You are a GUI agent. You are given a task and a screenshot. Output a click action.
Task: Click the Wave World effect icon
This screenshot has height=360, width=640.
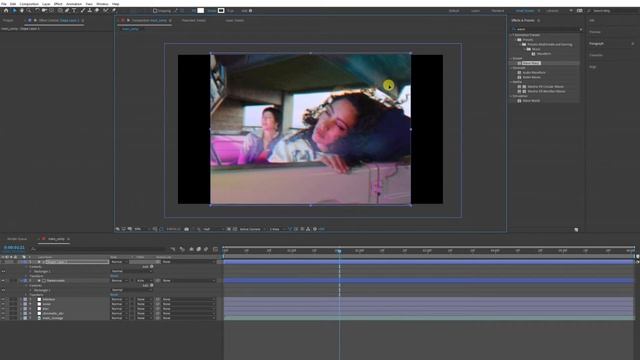[519, 100]
